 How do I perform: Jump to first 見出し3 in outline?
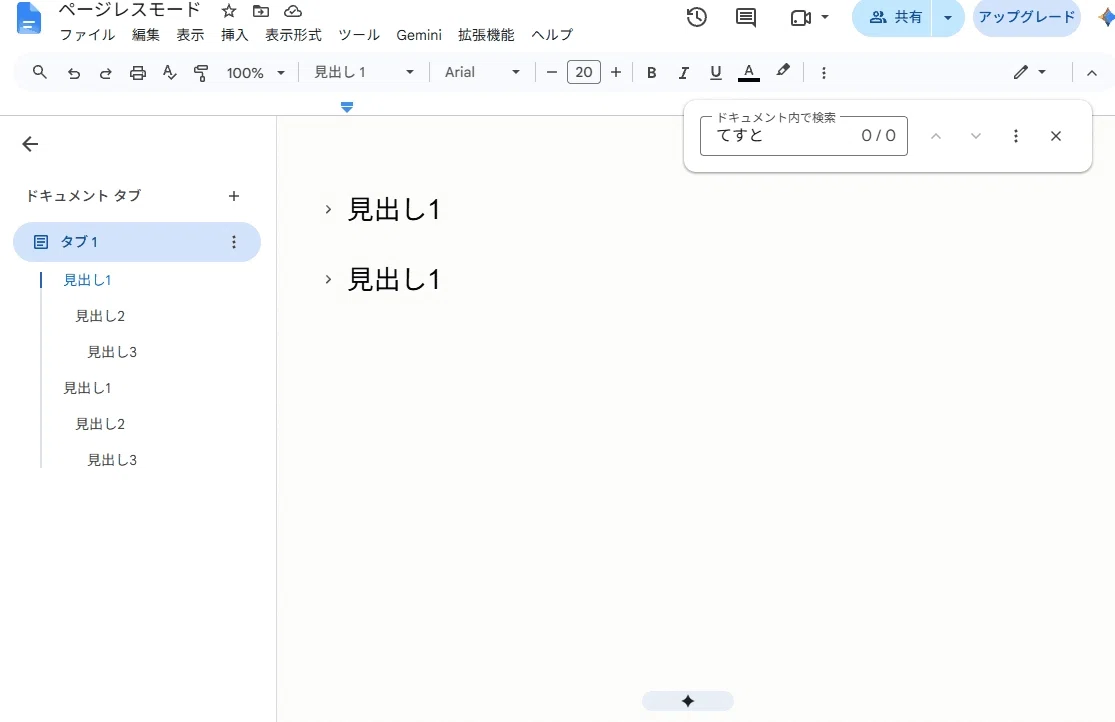tap(112, 352)
